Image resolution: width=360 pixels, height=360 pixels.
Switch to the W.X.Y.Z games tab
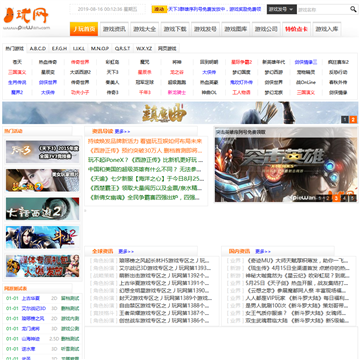pyautogui.click(x=144, y=49)
